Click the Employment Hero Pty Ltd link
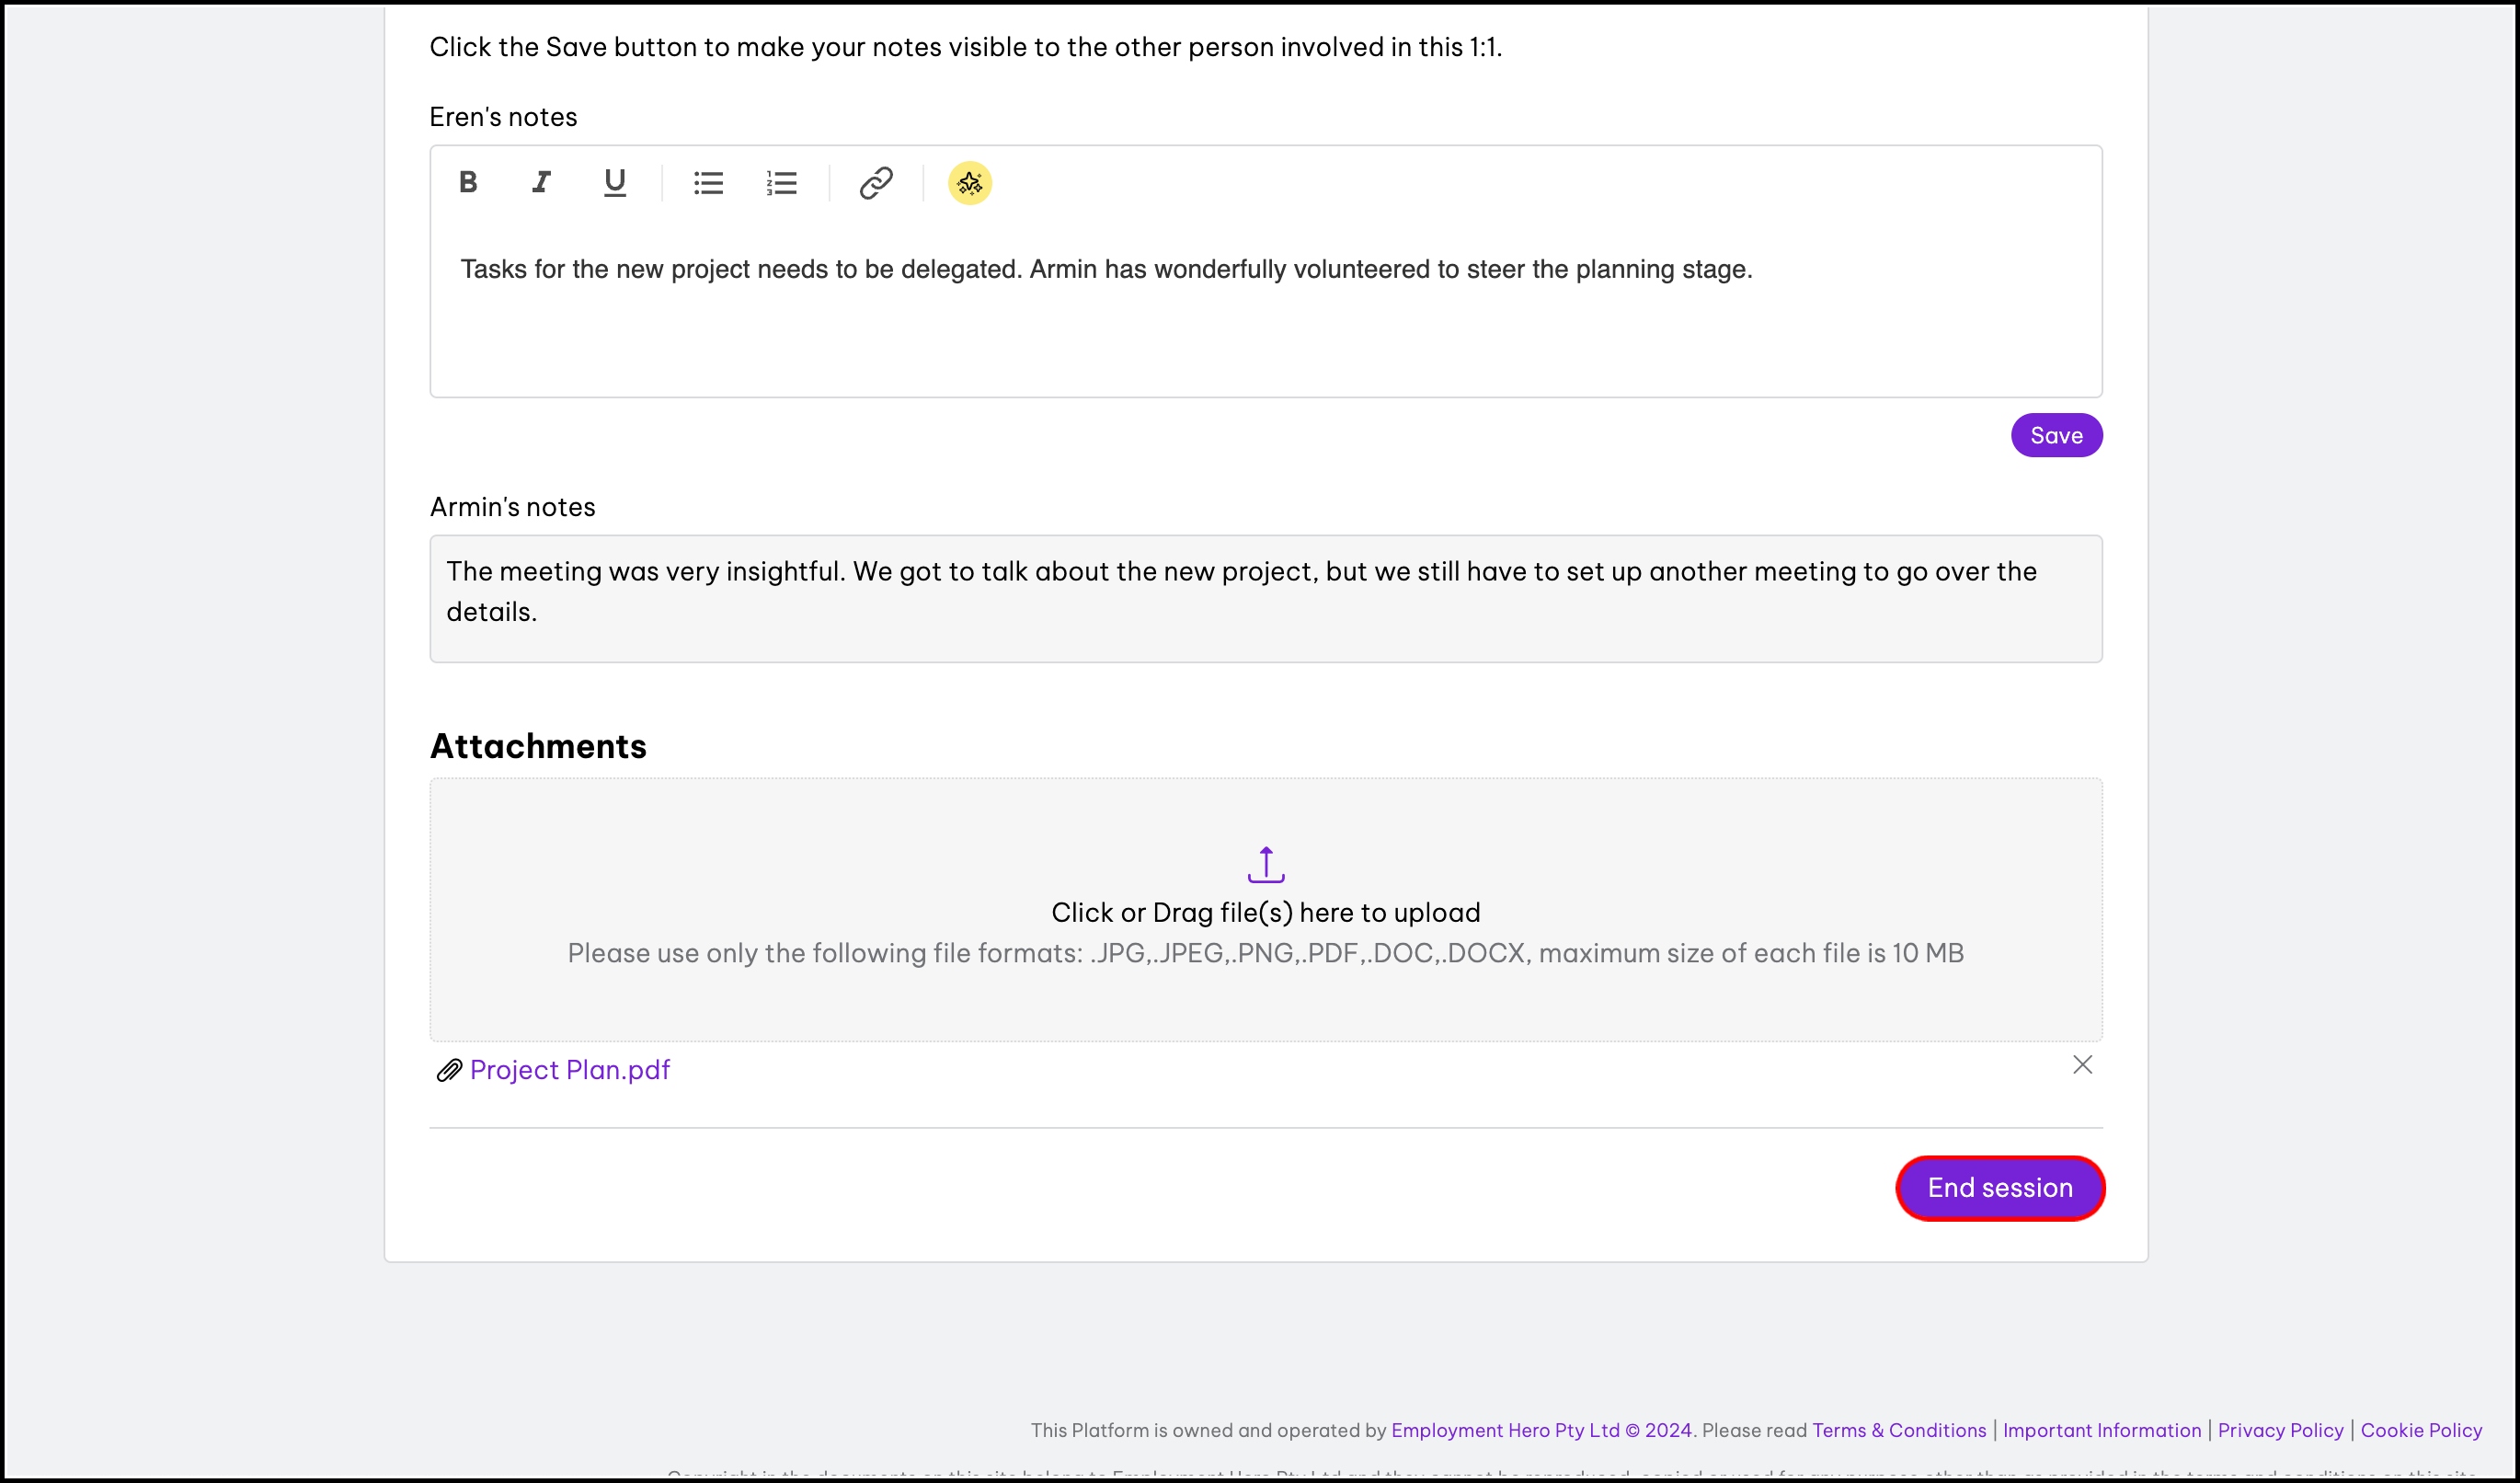2520x1483 pixels. pos(1504,1430)
